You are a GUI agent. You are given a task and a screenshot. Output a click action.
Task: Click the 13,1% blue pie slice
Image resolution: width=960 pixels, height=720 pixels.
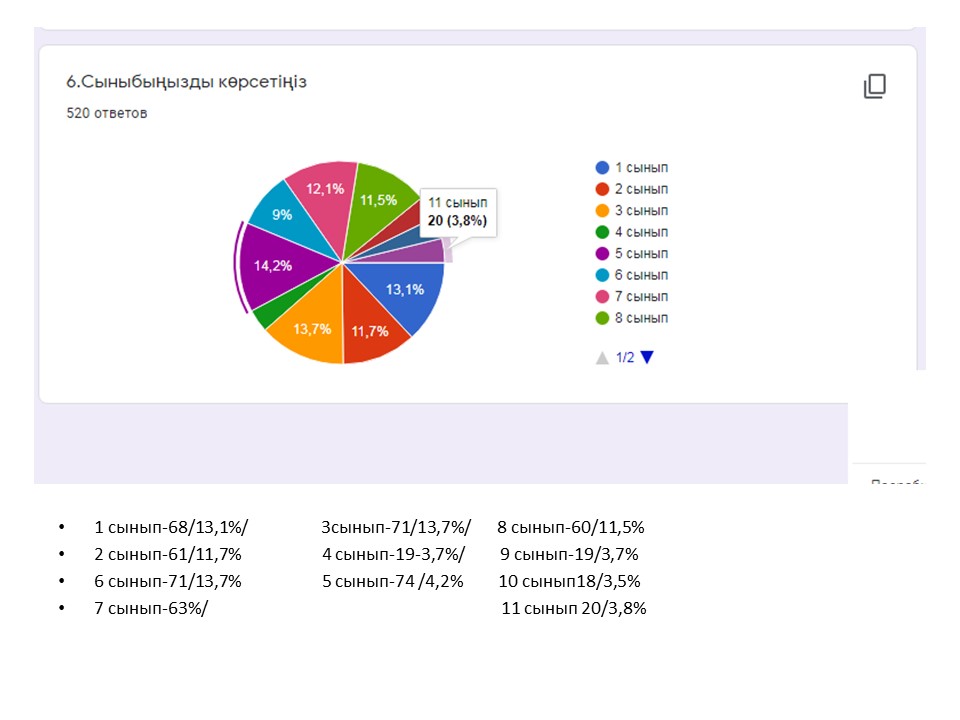[x=403, y=289]
